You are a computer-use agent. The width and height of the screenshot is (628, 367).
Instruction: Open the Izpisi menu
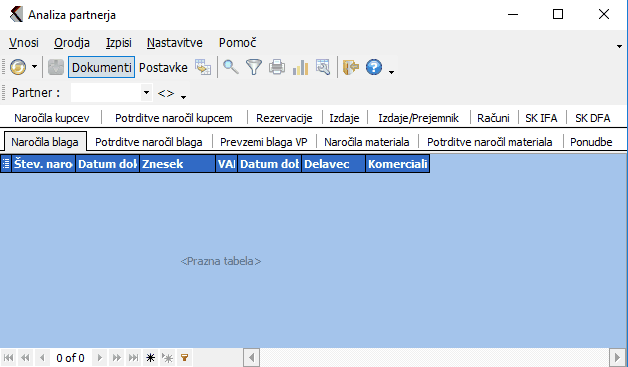coord(119,42)
